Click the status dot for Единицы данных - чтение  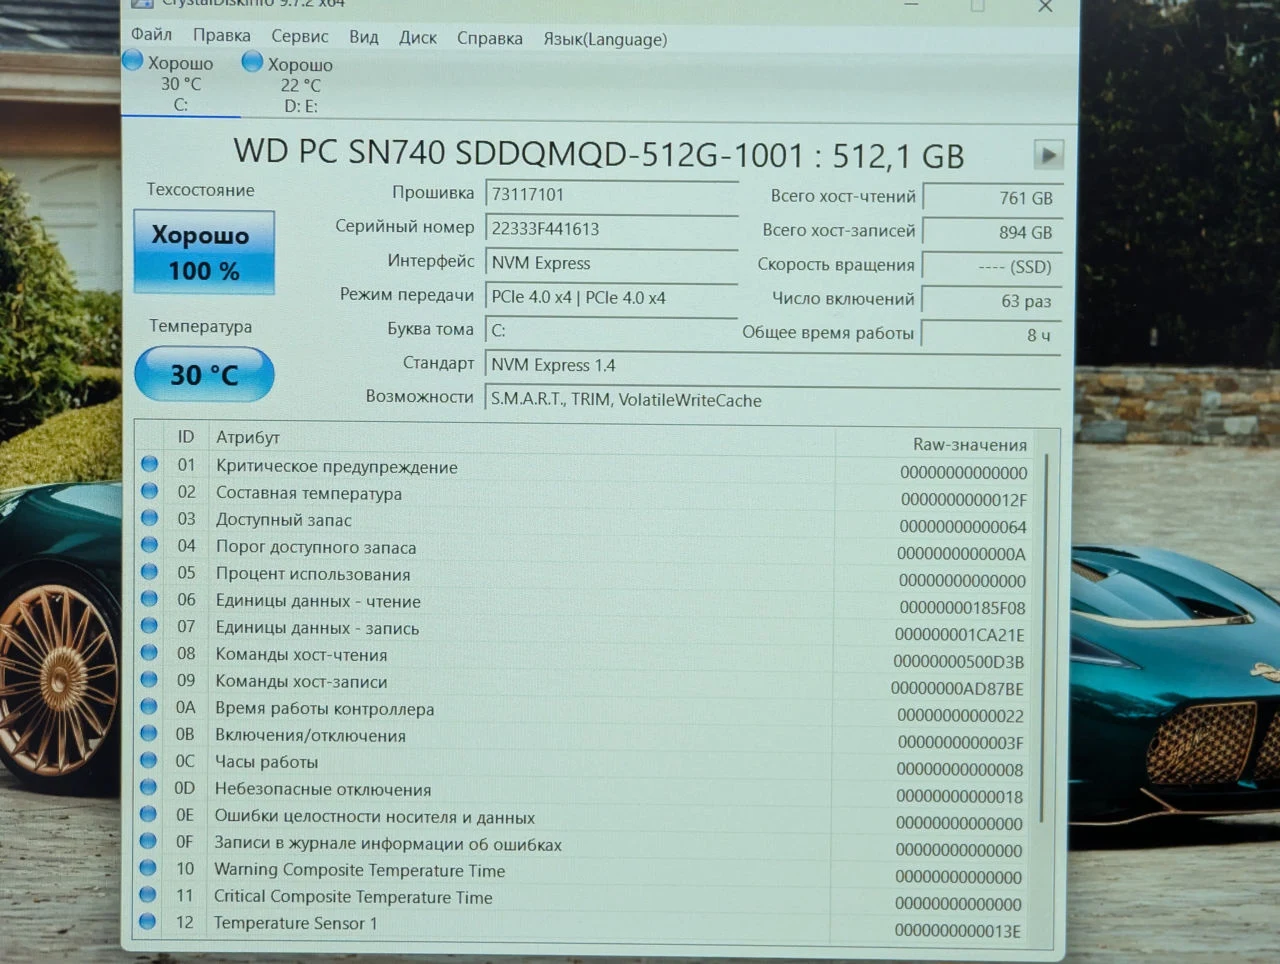coord(150,599)
